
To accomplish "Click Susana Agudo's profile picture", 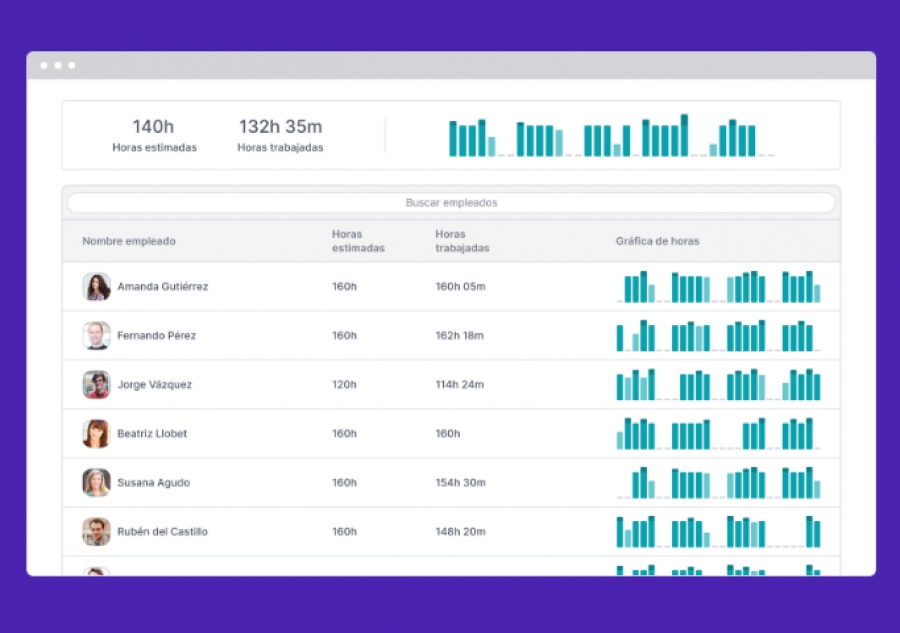I will [96, 483].
